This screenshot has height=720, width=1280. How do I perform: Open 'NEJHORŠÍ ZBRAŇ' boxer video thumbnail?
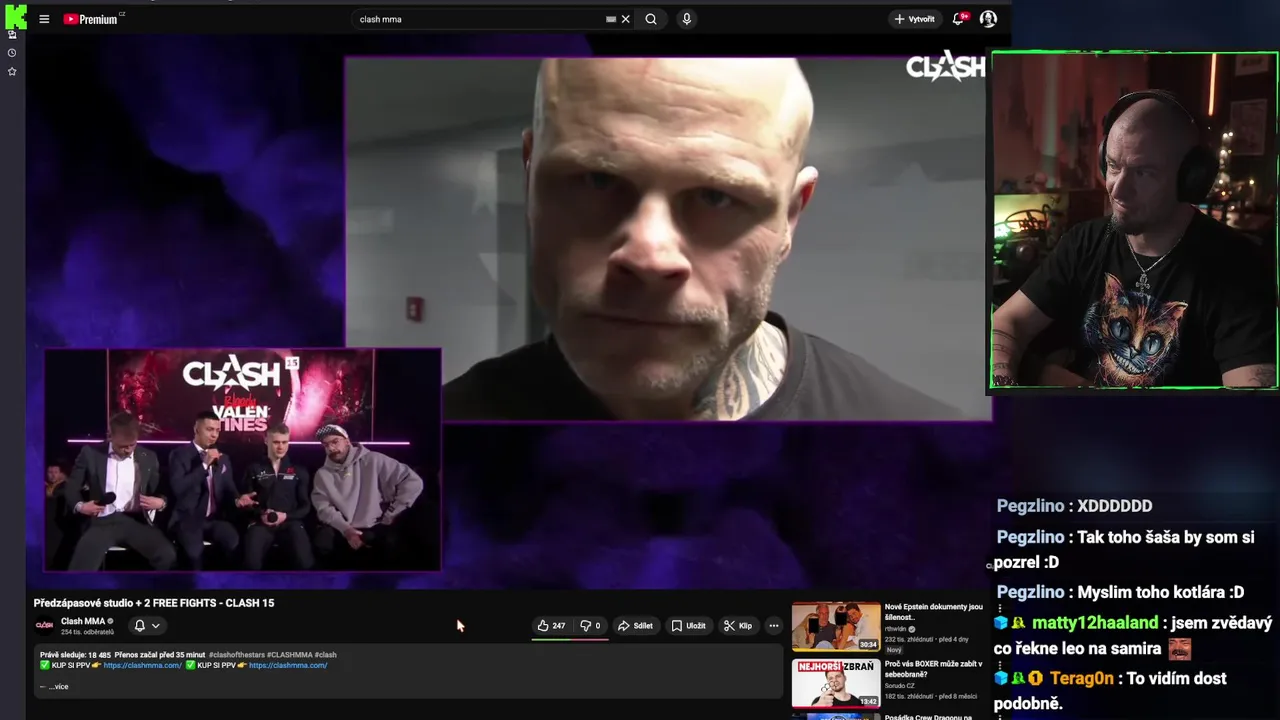[x=836, y=683]
